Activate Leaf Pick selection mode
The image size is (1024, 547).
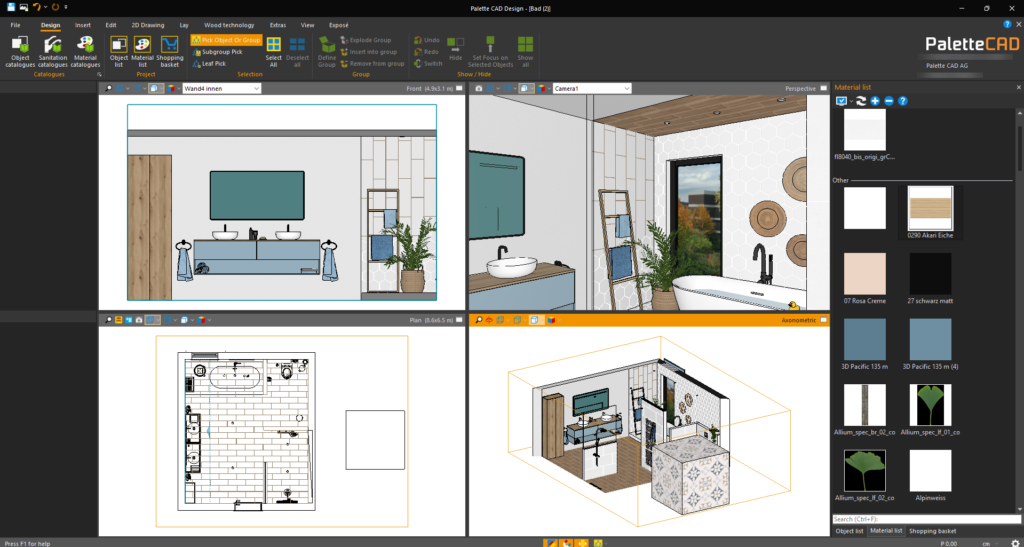214,63
